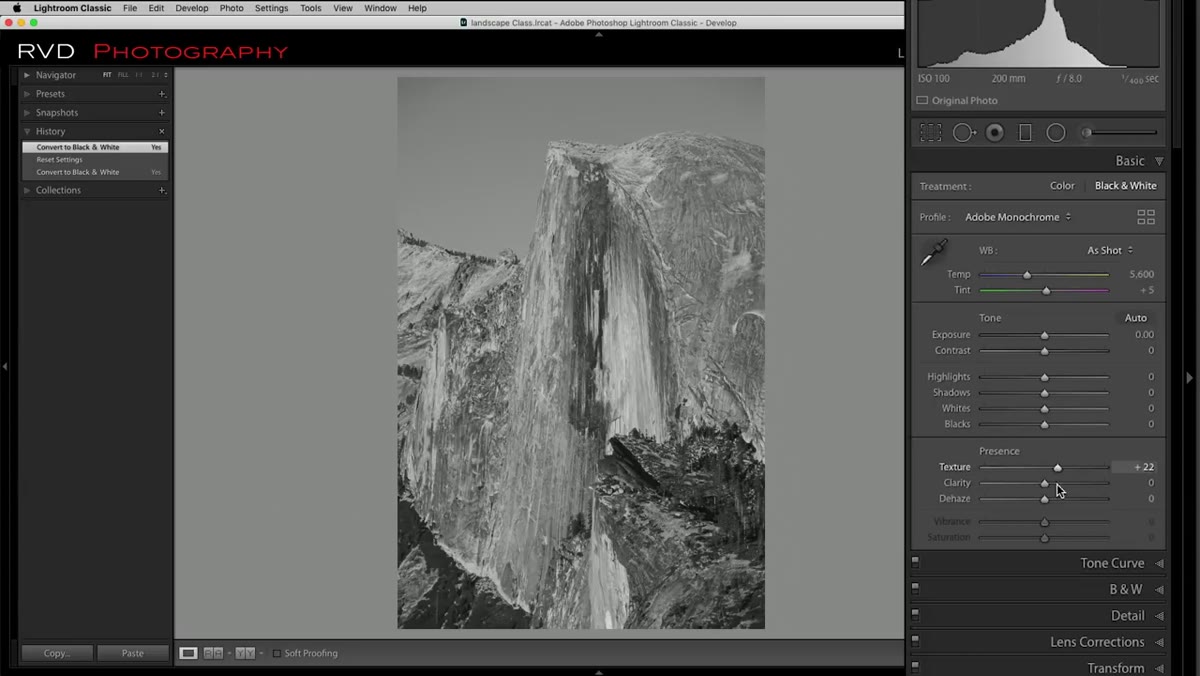The image size is (1200, 676).
Task: Enable the Original Photo checkbox
Action: coord(922,100)
